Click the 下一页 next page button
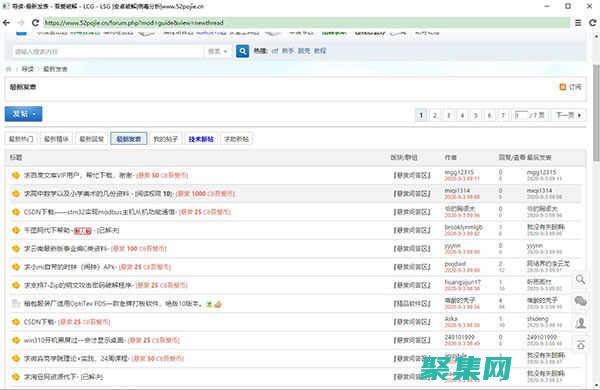Image resolution: width=600 pixels, height=390 pixels. click(x=568, y=115)
